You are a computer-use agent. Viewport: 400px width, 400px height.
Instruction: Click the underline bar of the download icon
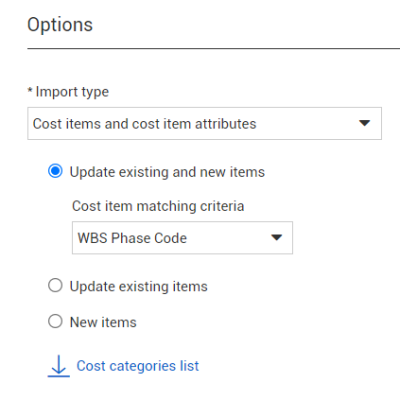click(59, 376)
